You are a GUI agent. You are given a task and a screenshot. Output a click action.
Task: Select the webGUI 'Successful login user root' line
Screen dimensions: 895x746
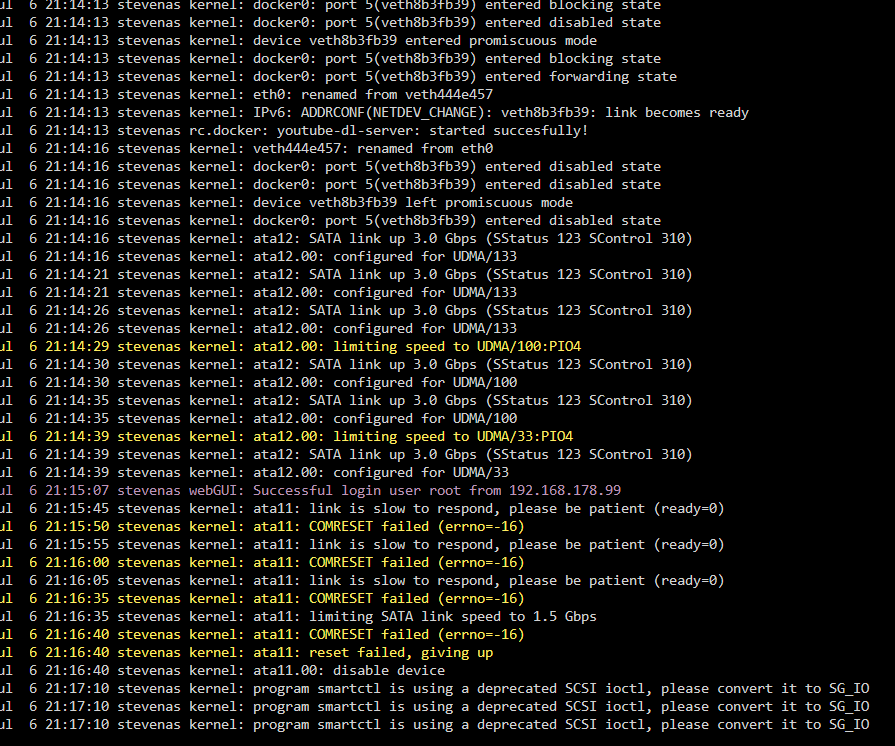(x=311, y=490)
